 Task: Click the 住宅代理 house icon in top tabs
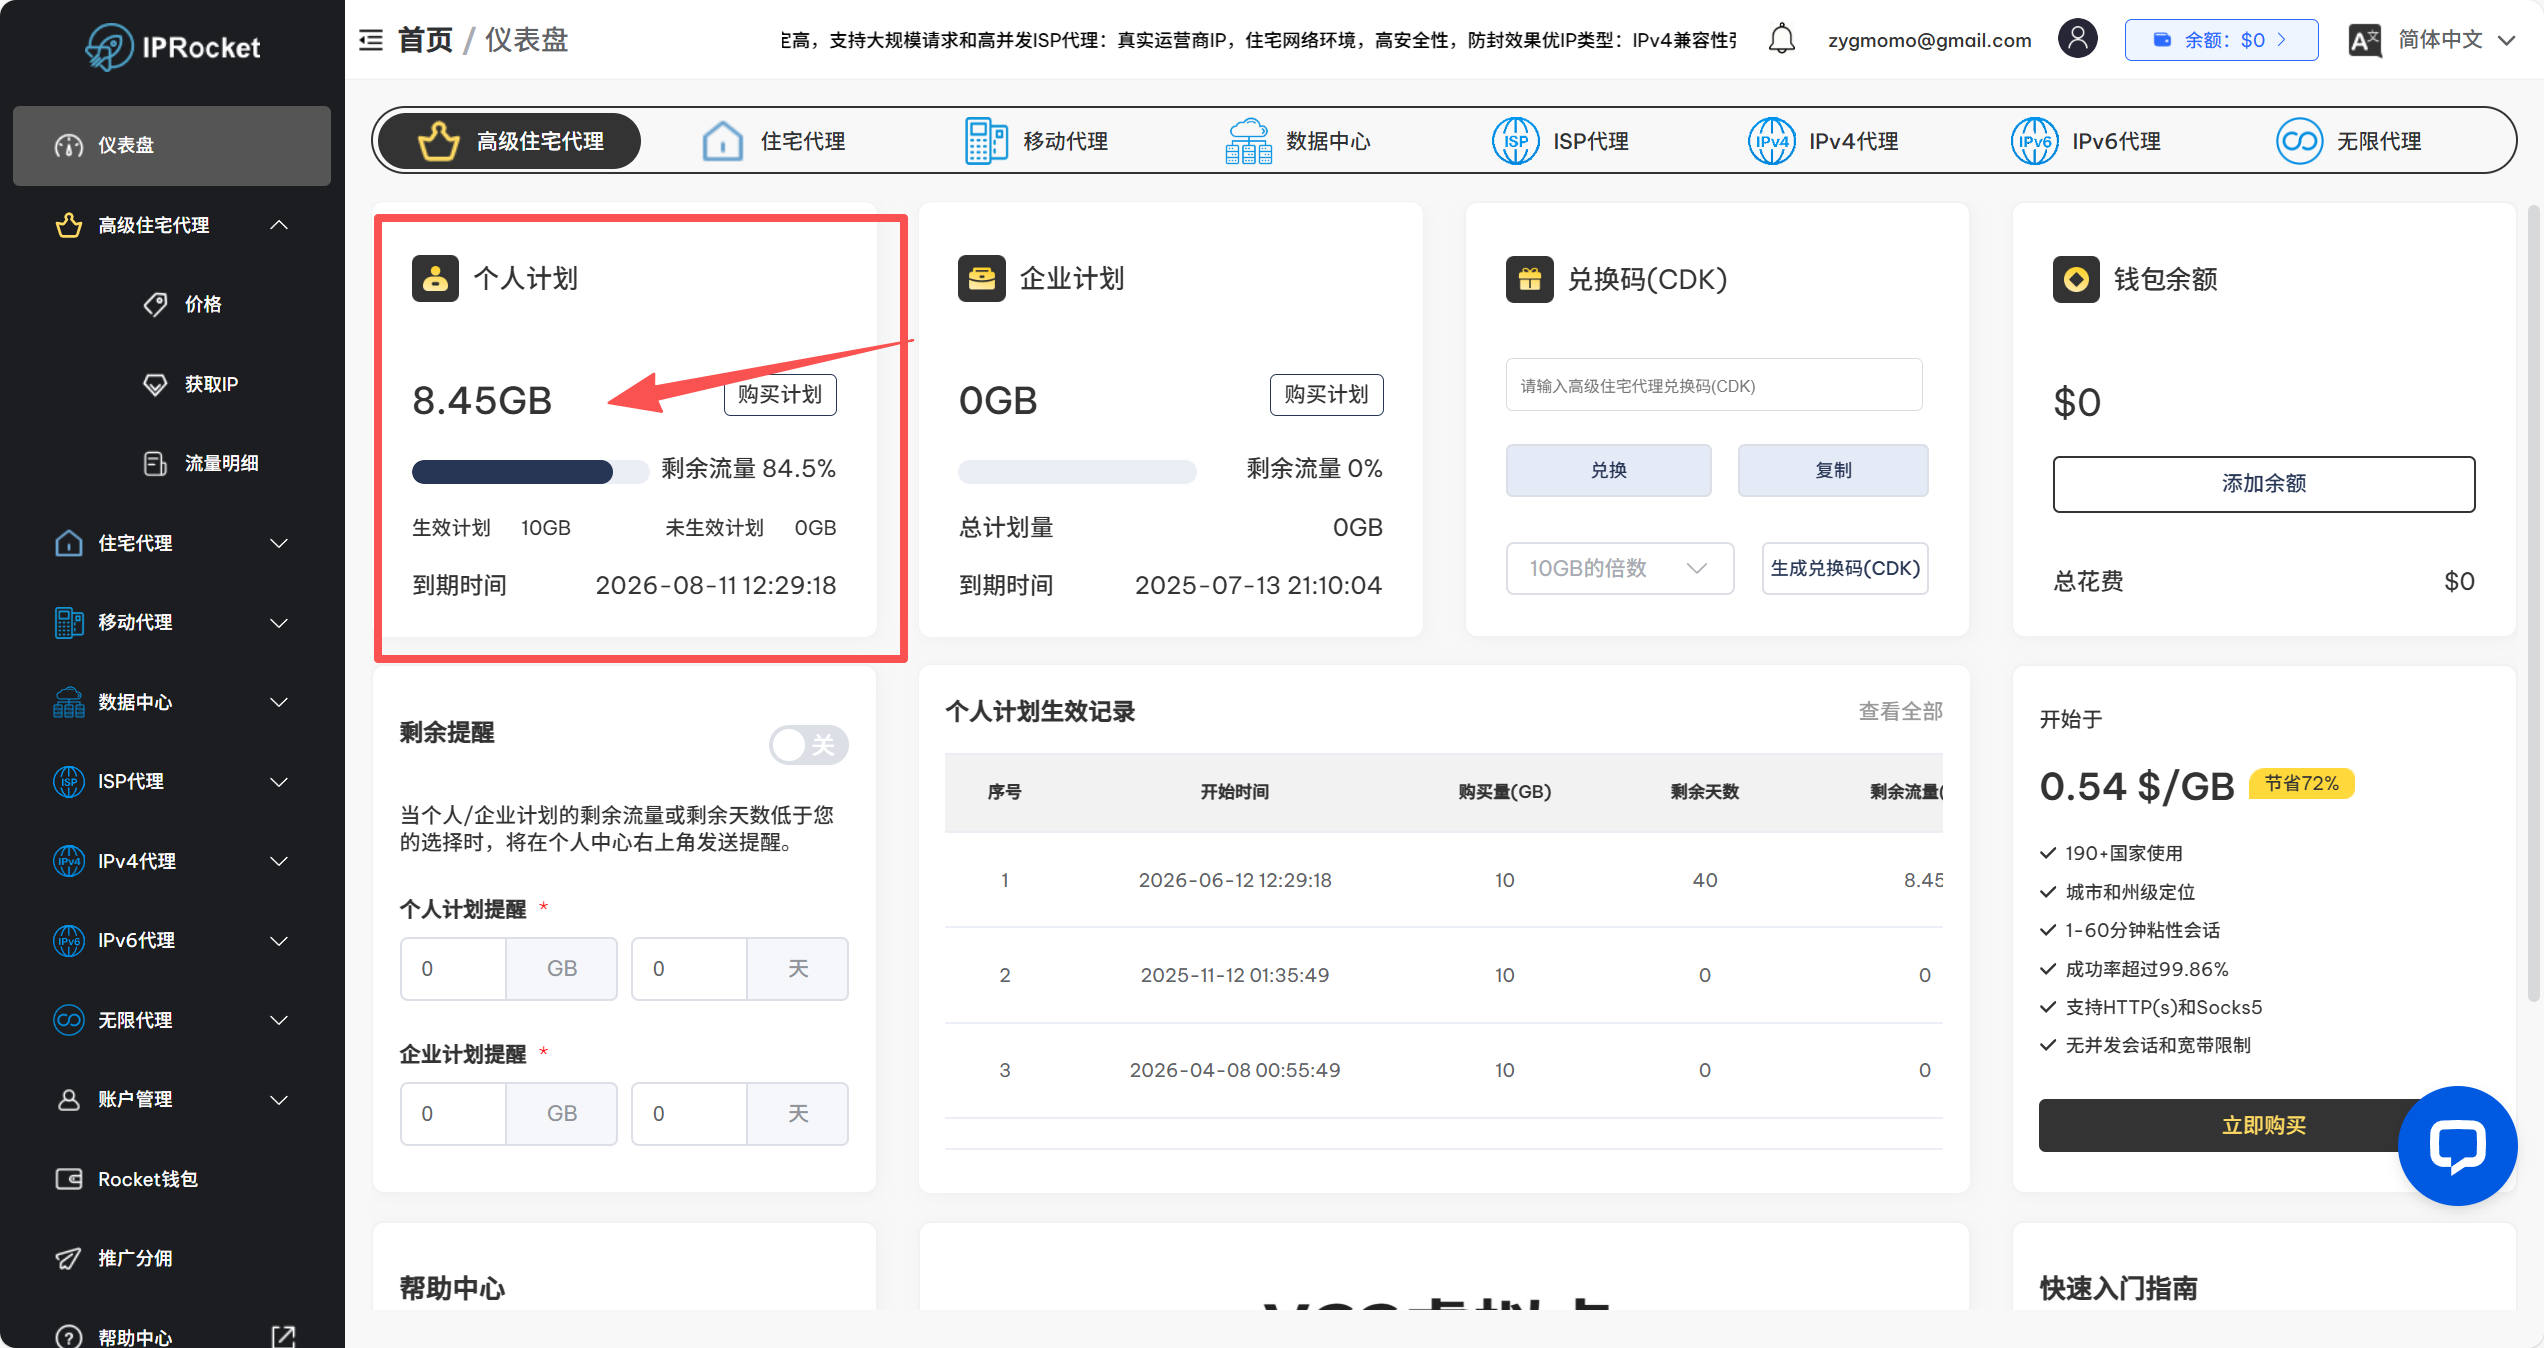(722, 141)
